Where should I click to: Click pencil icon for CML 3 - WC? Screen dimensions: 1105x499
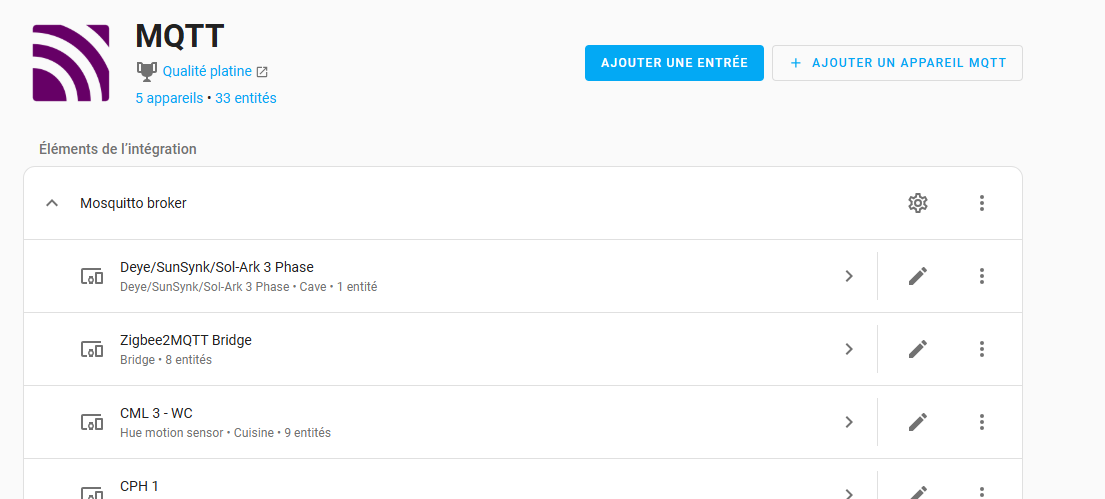917,422
